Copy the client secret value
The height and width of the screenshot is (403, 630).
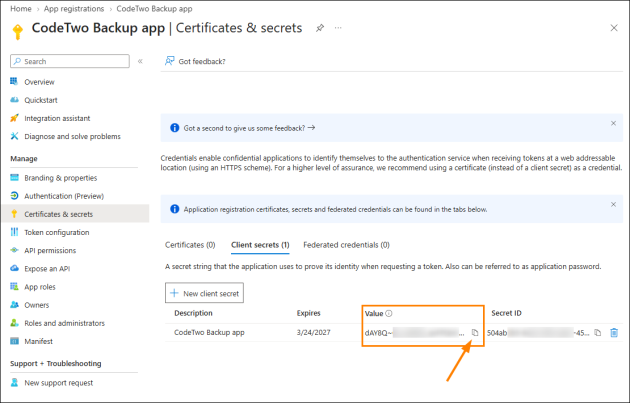(475, 333)
